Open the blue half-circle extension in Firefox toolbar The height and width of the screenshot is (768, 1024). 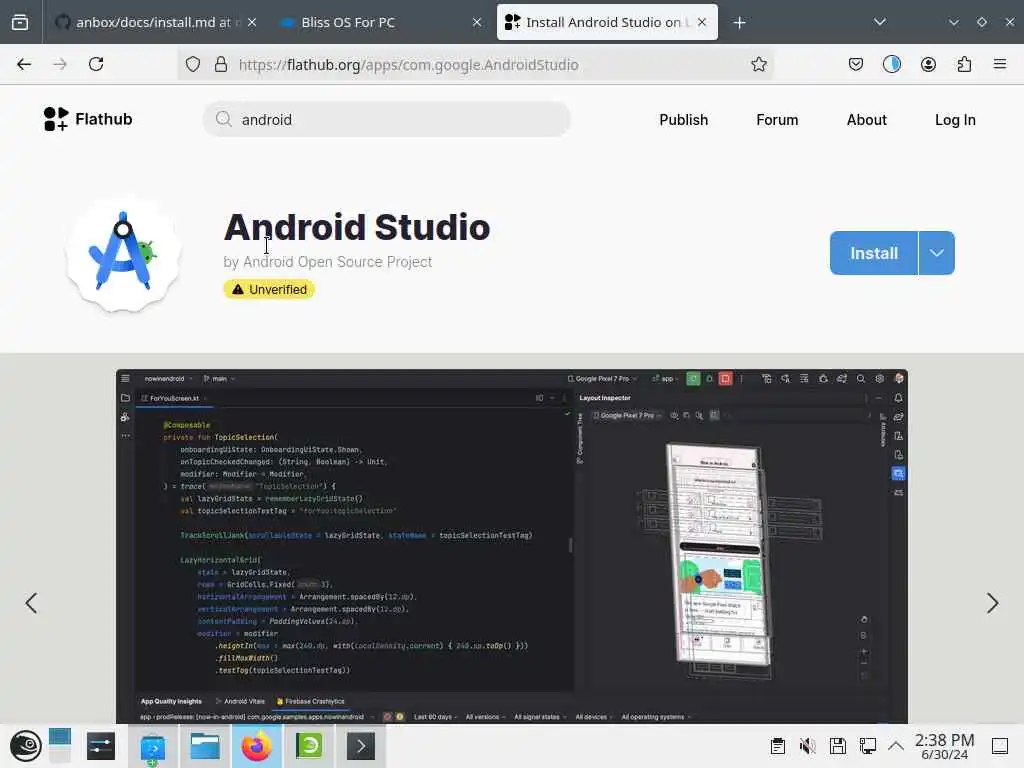click(891, 64)
